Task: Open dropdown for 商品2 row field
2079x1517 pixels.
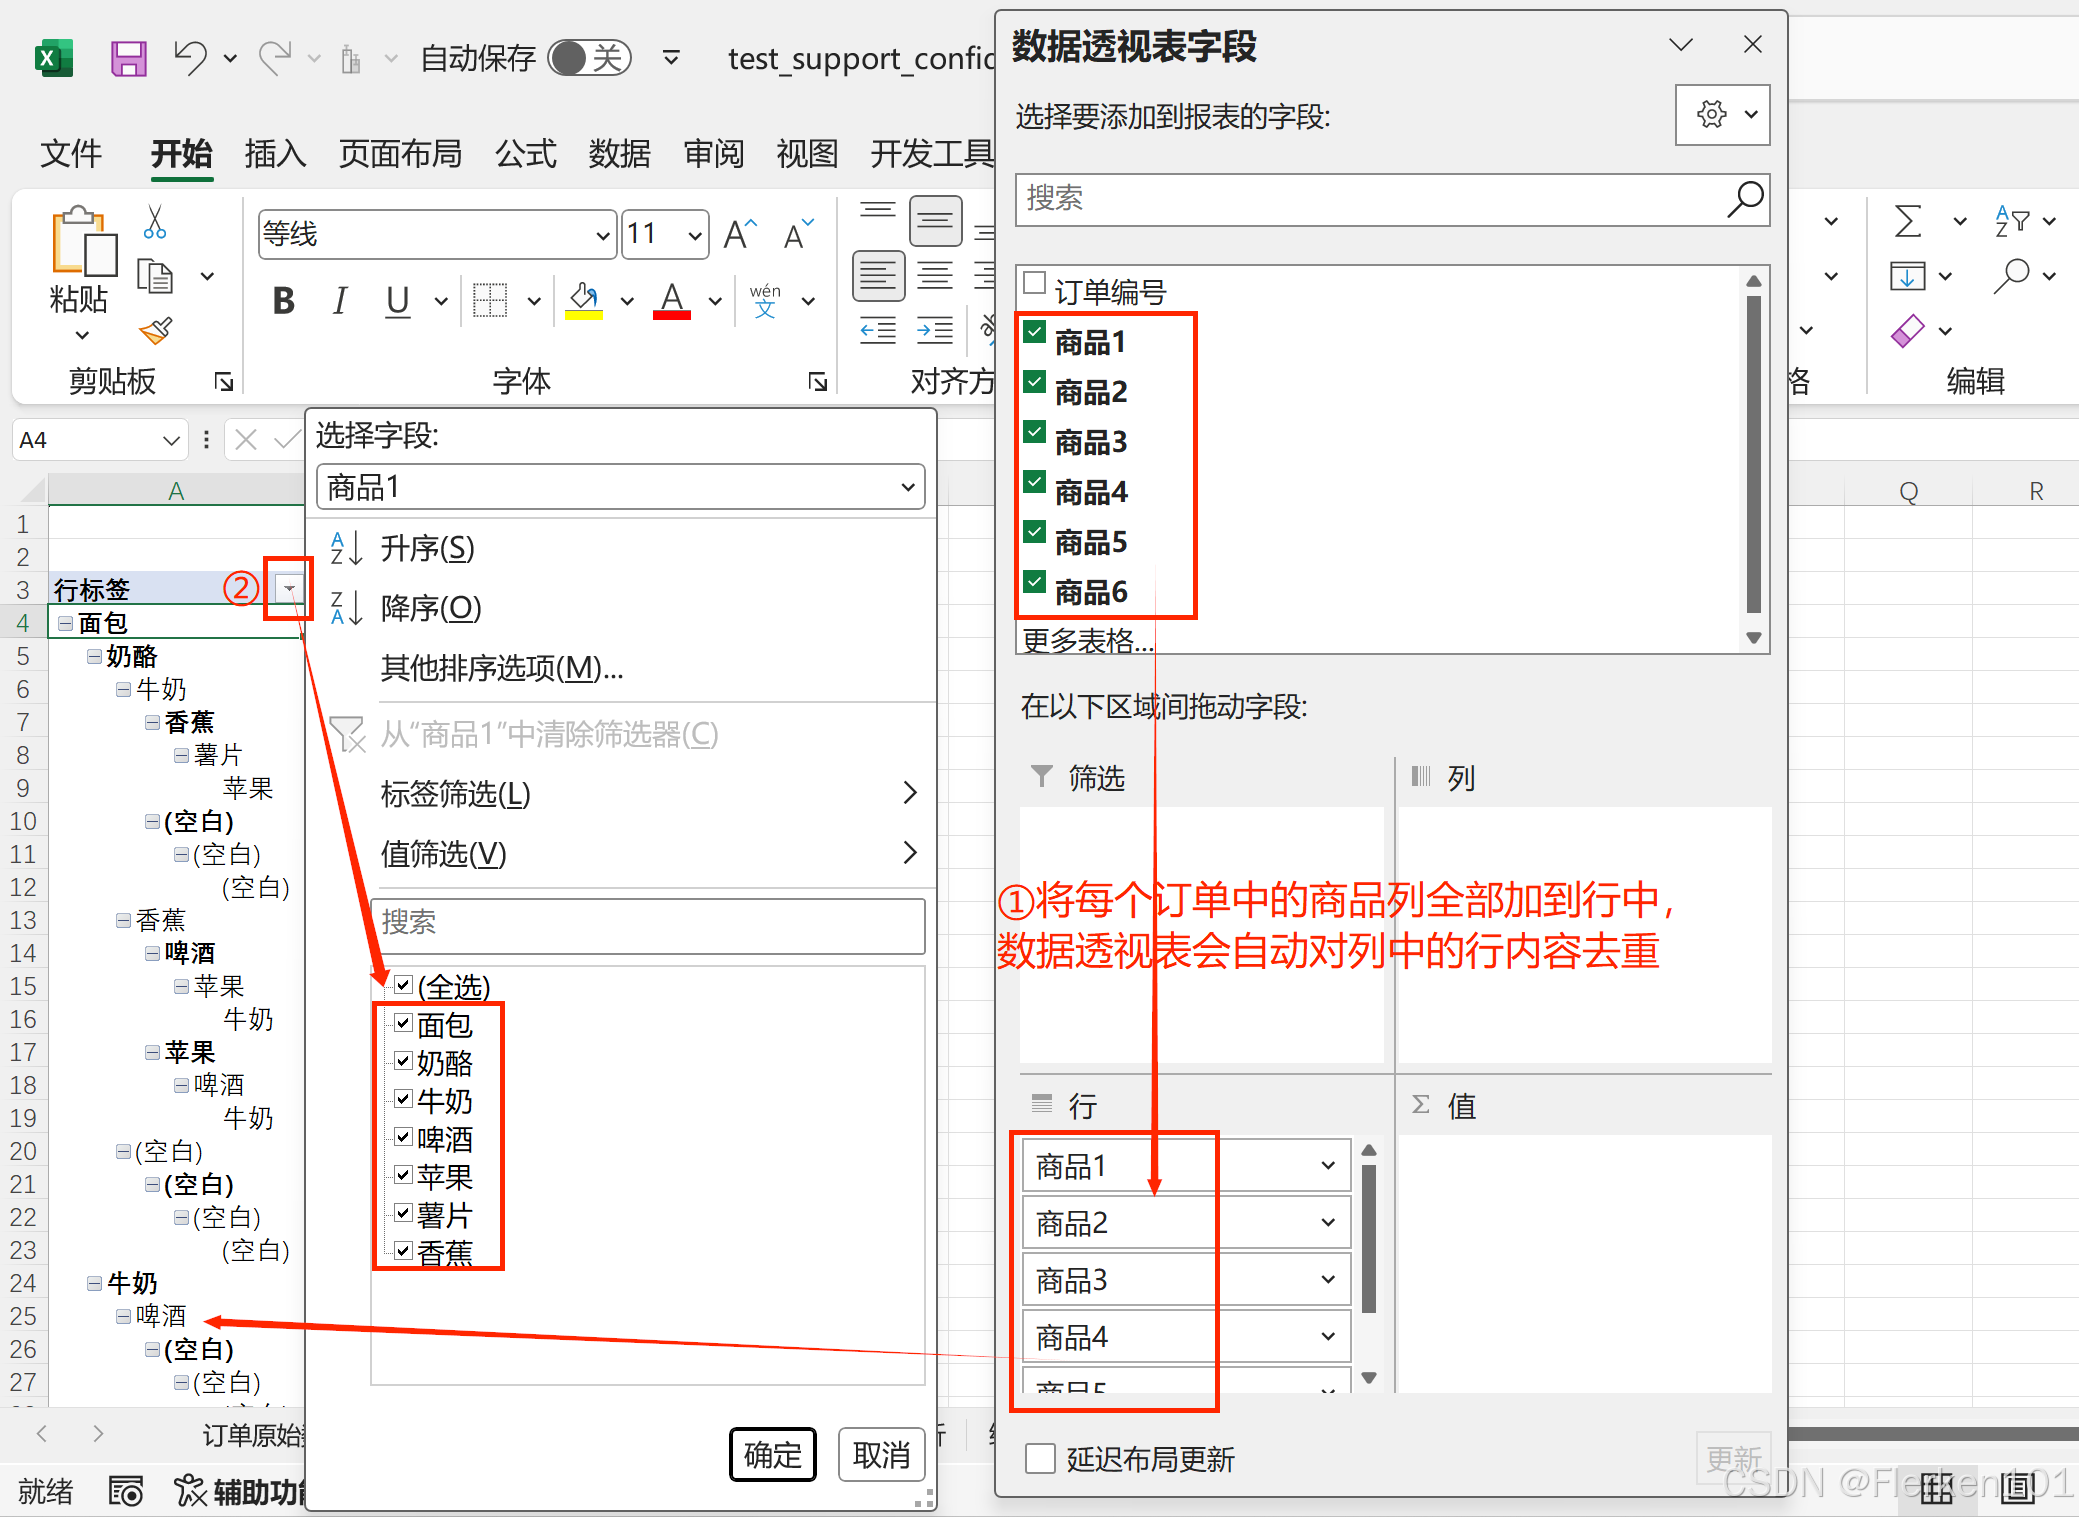Action: 1328,1223
